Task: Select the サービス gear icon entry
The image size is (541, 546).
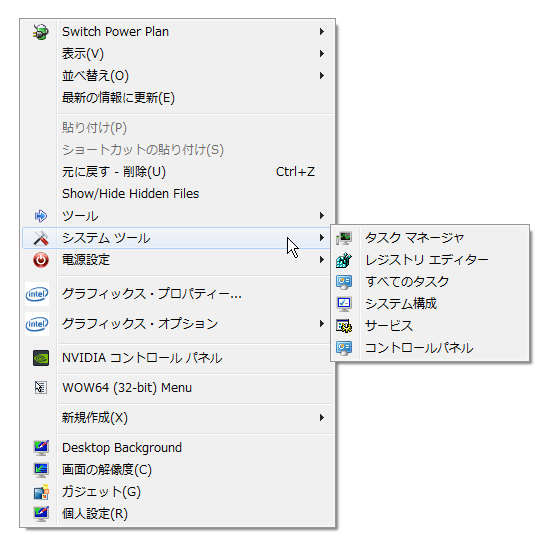Action: click(344, 326)
